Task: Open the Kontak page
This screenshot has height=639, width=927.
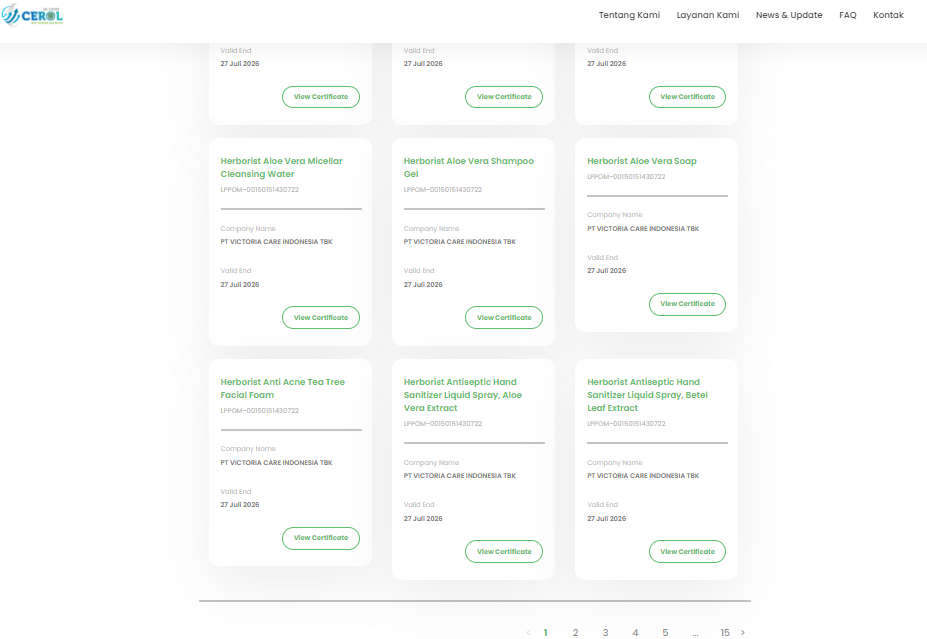Action: coord(888,15)
